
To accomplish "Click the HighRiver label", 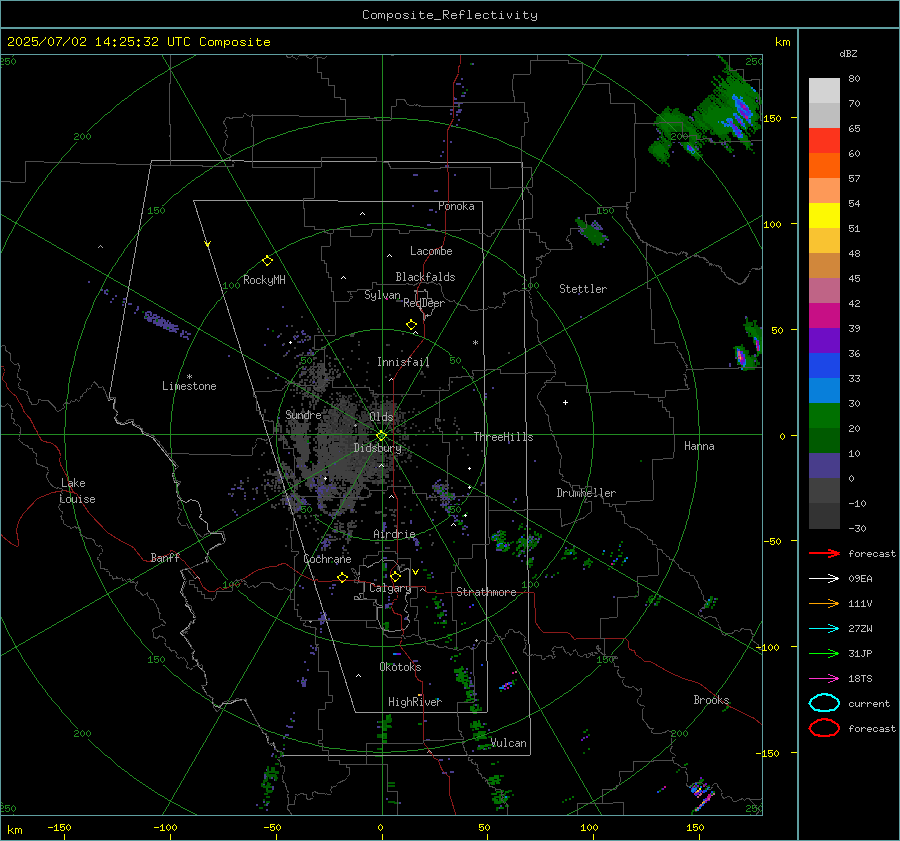I will (415, 702).
